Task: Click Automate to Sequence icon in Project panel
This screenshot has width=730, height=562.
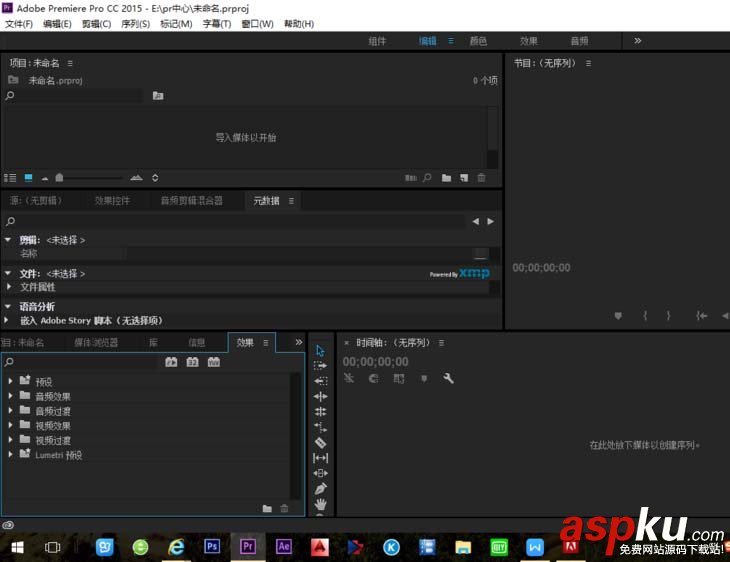Action: 411,178
